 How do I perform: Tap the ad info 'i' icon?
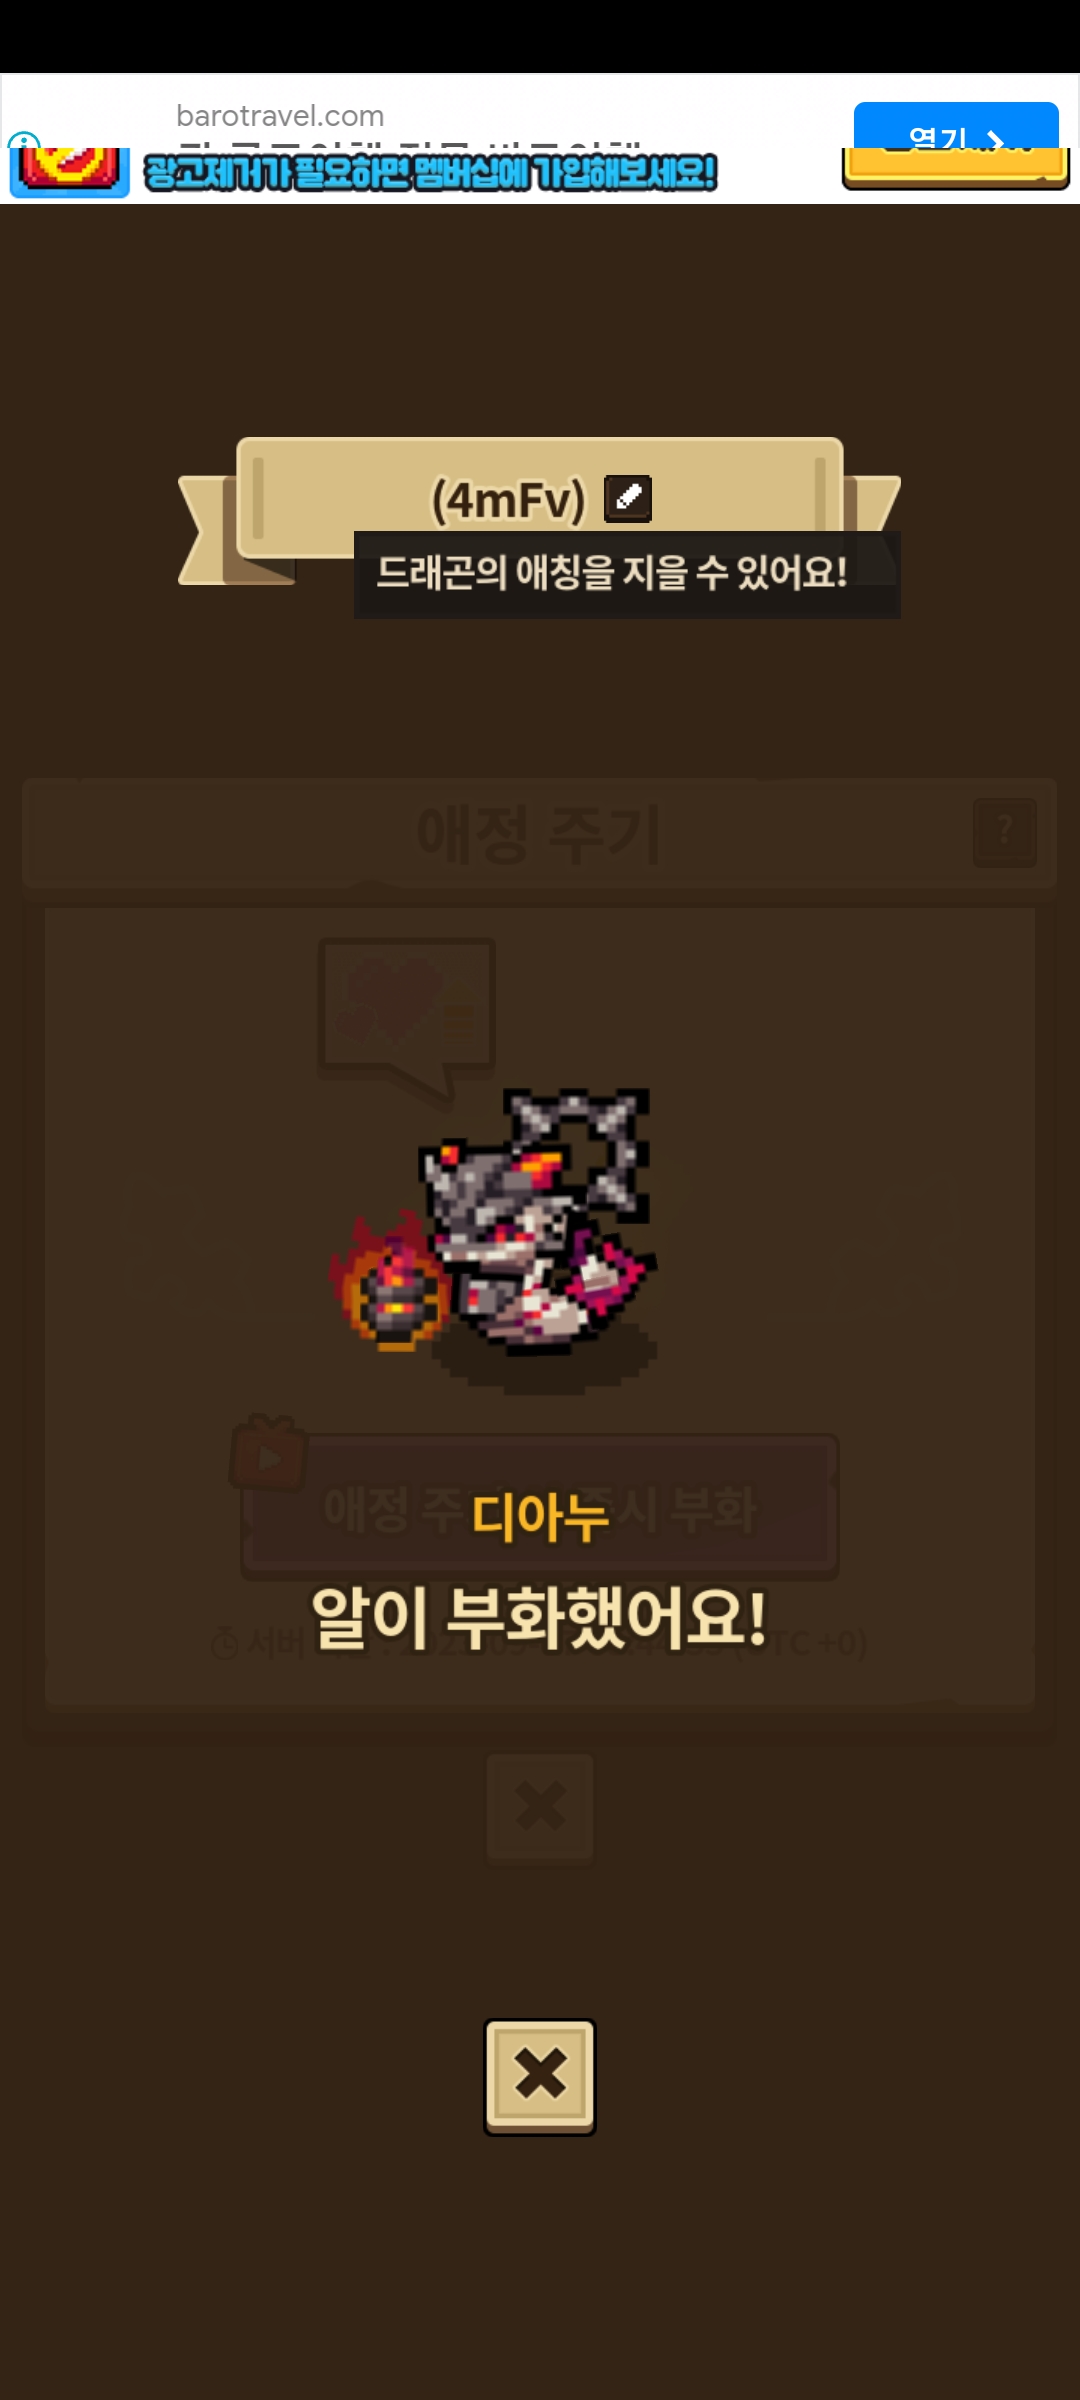click(x=23, y=140)
